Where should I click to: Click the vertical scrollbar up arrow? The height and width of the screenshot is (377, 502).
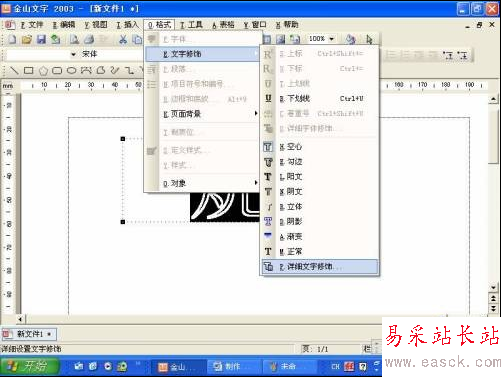click(x=493, y=99)
